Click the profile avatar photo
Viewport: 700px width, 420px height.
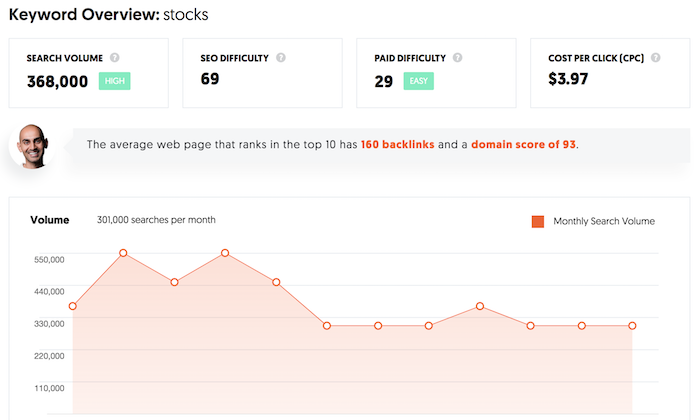pyautogui.click(x=32, y=146)
